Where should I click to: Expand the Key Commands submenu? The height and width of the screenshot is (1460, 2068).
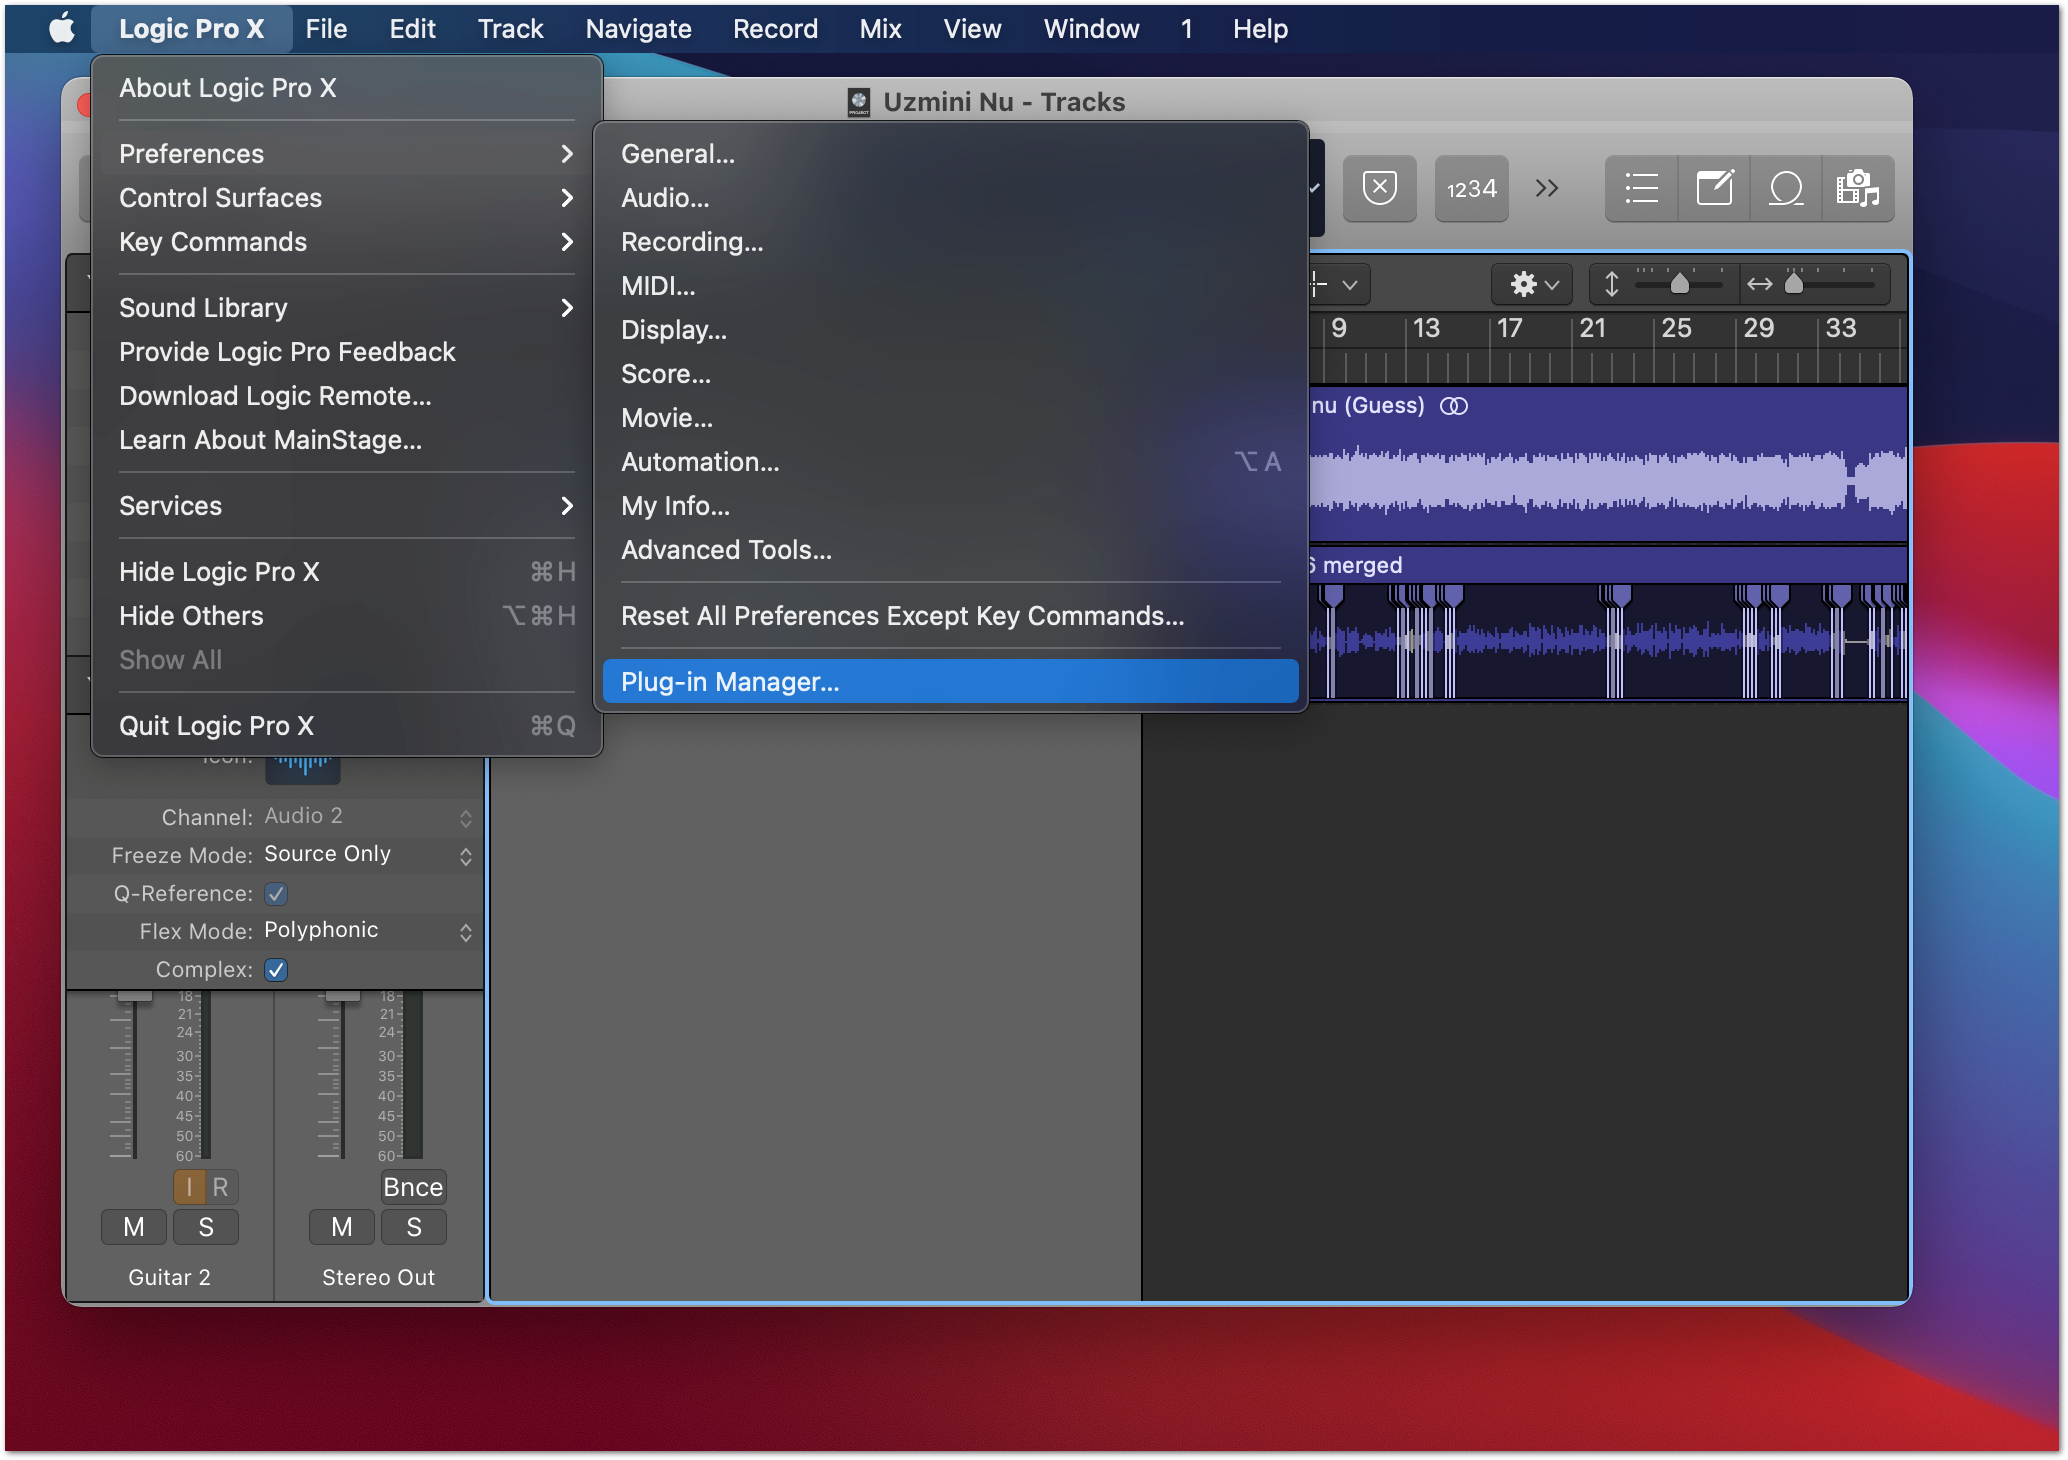347,242
